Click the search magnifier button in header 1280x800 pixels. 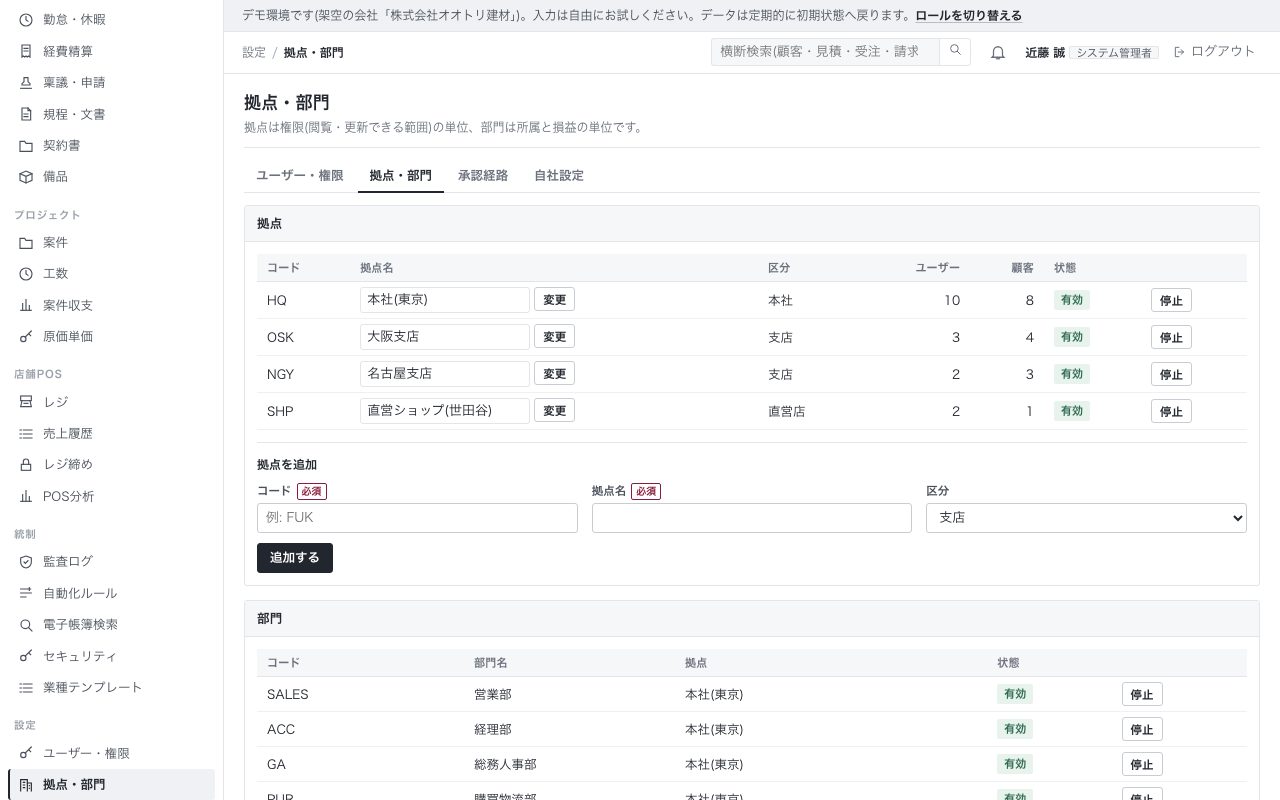(955, 51)
